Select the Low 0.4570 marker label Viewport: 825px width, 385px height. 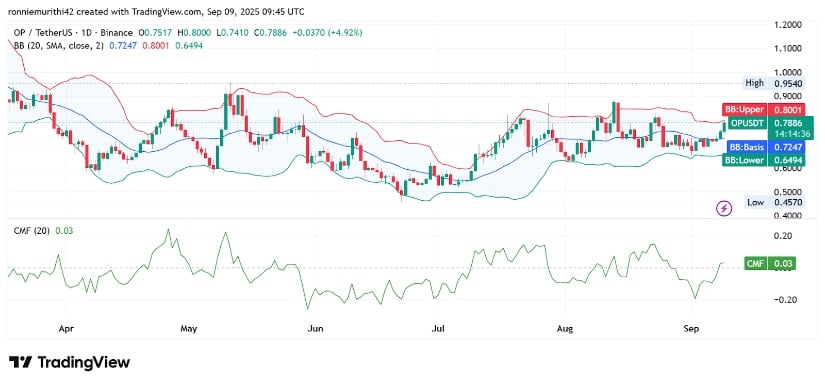click(772, 202)
